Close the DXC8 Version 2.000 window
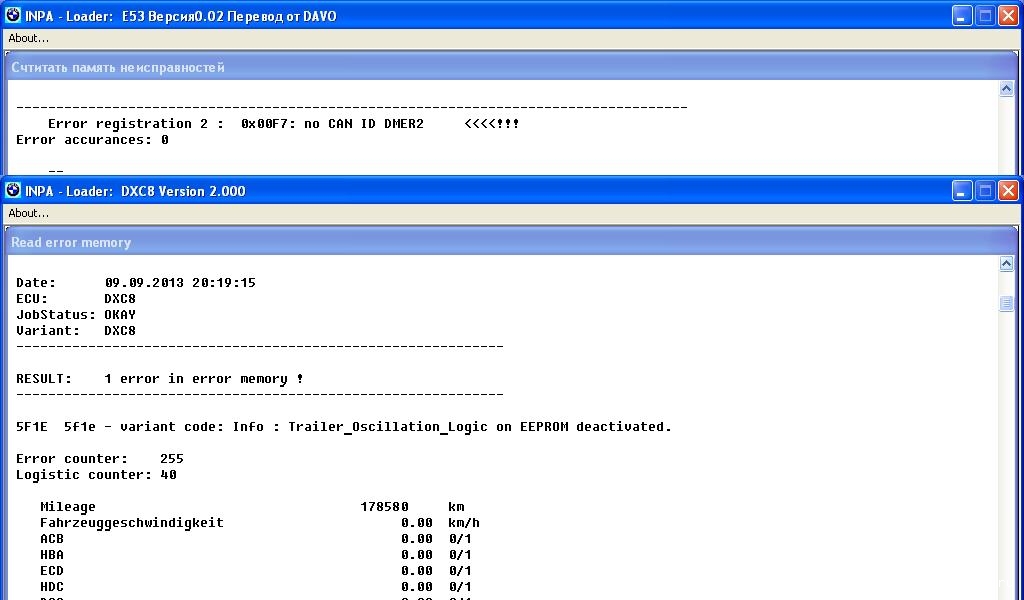Image resolution: width=1024 pixels, height=600 pixels. [1008, 191]
